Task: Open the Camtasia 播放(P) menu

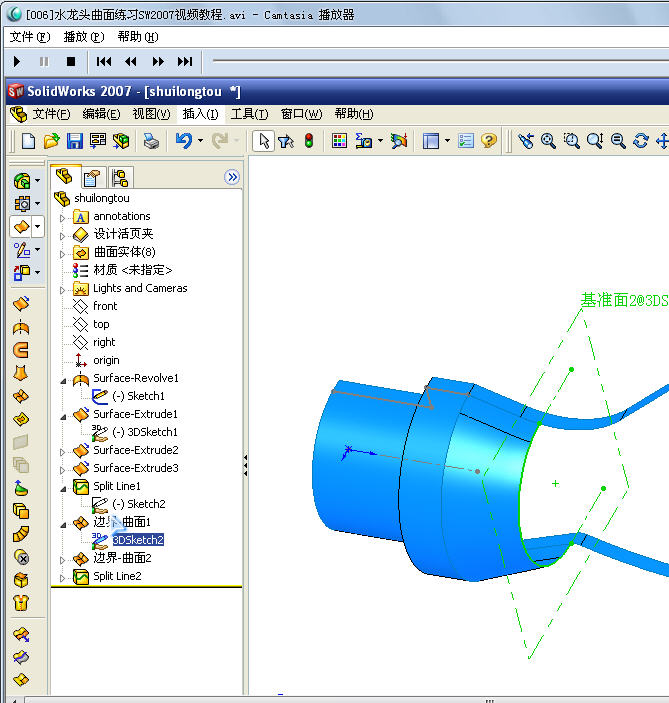Action: click(x=84, y=37)
